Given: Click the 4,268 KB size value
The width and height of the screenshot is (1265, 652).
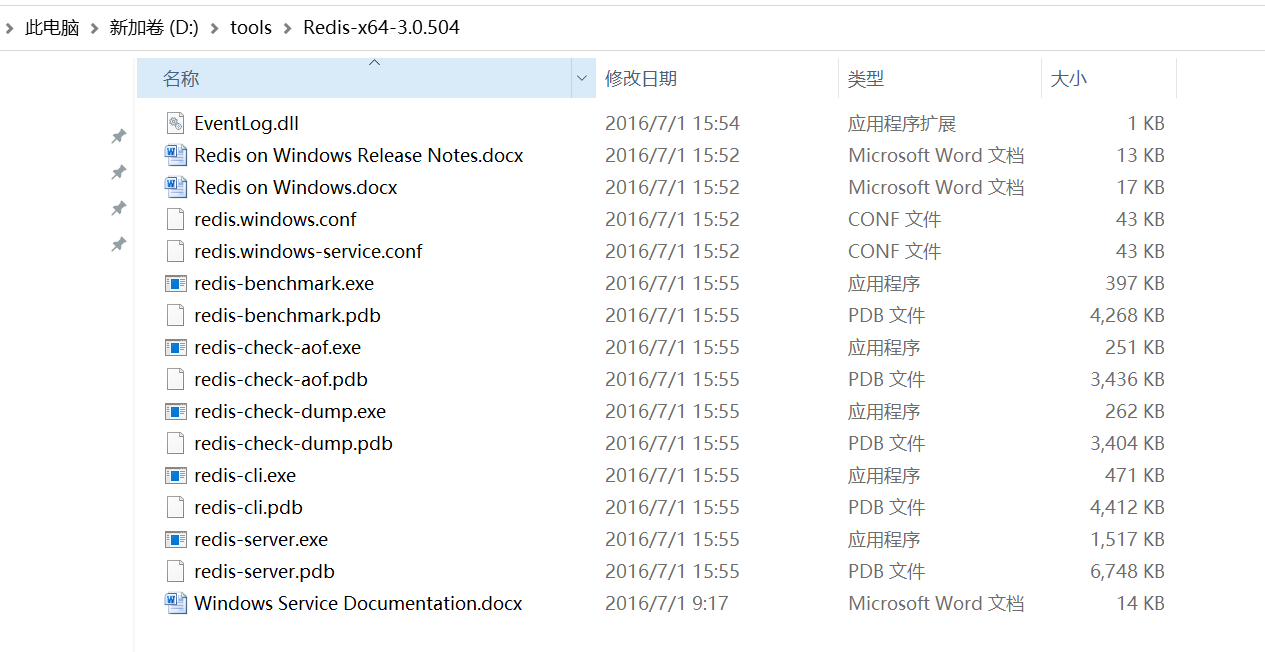Looking at the screenshot, I should pos(1127,315).
